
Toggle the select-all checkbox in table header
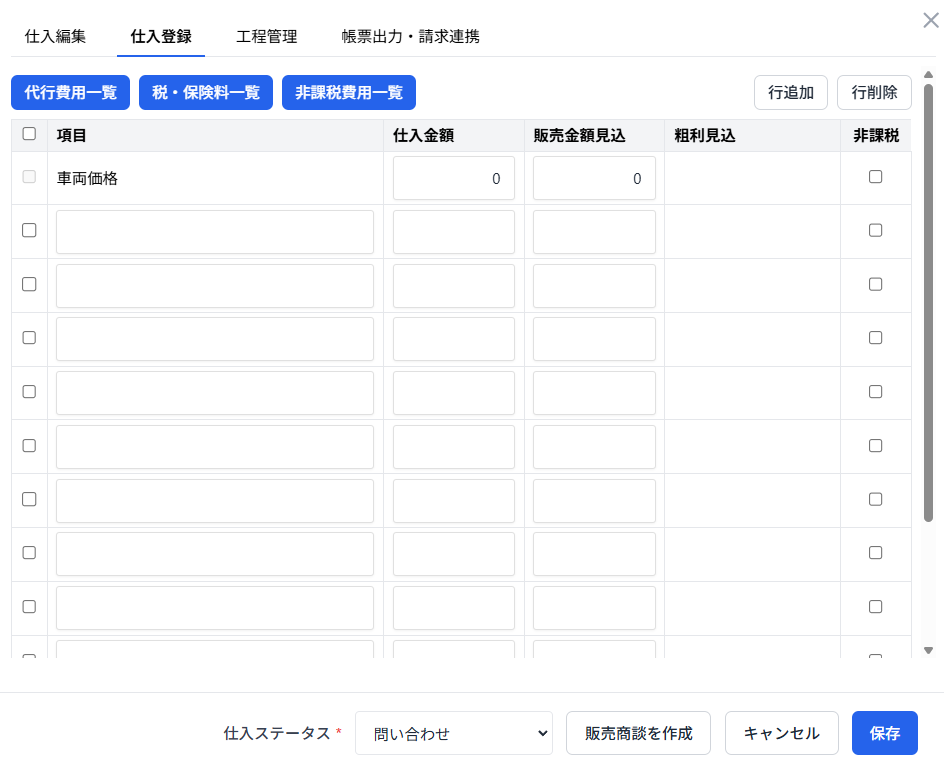coord(29,134)
